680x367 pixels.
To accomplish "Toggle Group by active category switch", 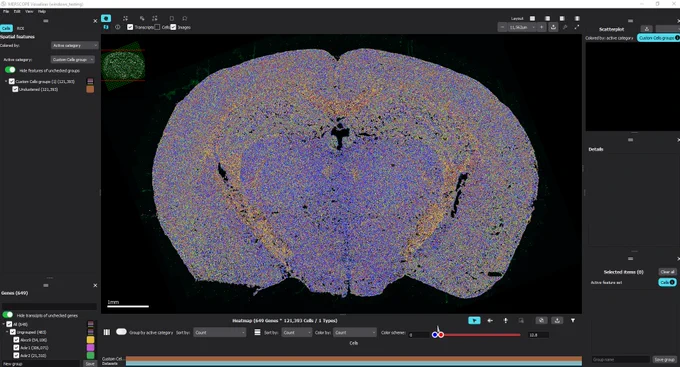I will (x=121, y=332).
